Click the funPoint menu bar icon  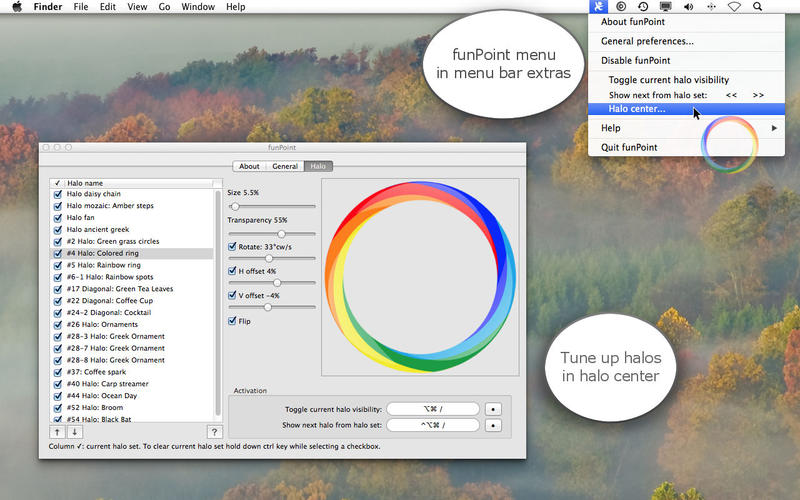599,7
